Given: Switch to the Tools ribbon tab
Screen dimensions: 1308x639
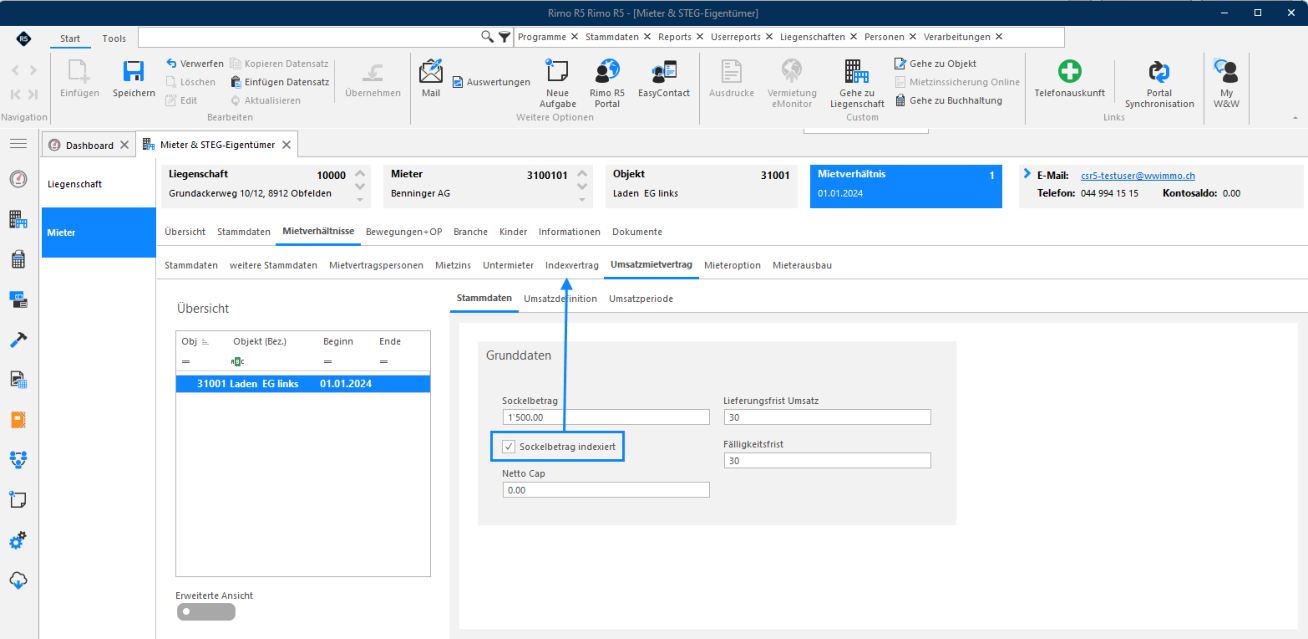Looking at the screenshot, I should coord(114,38).
